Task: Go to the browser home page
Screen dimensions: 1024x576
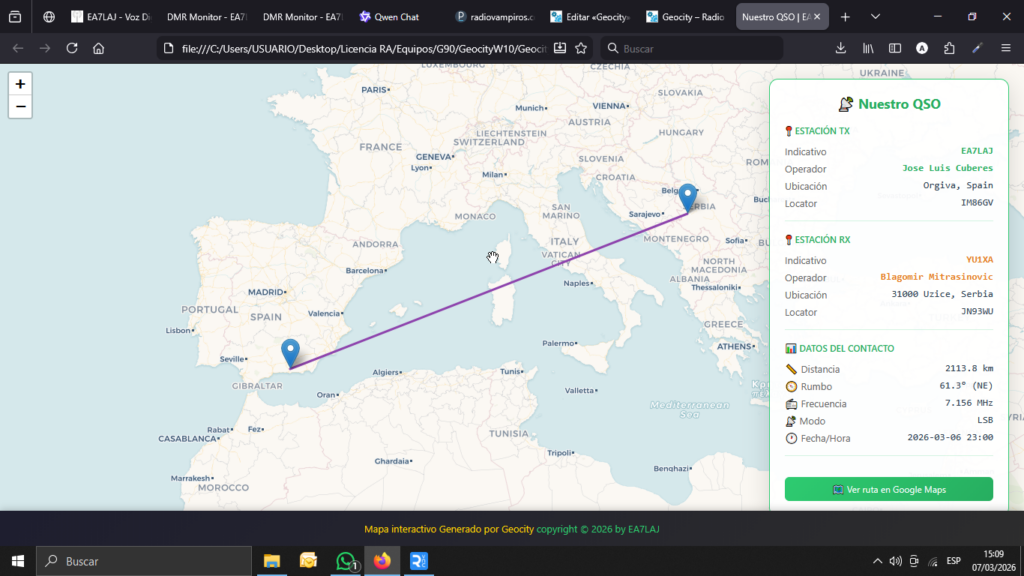Action: click(x=98, y=48)
